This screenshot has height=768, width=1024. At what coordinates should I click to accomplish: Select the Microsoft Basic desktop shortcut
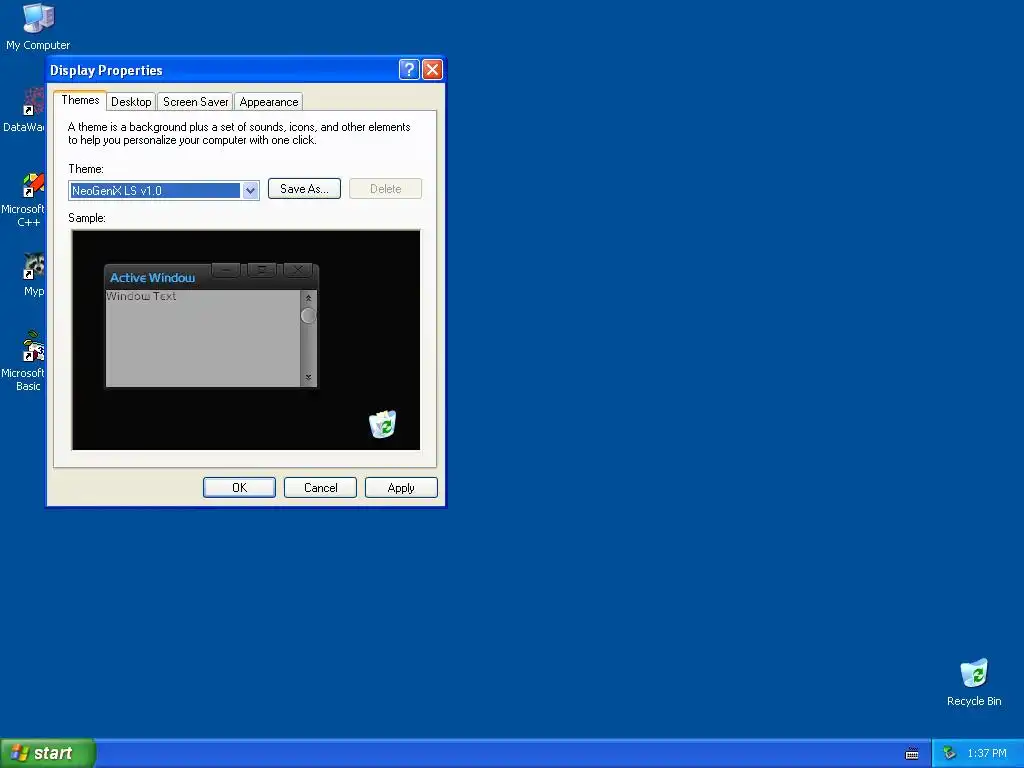(24, 361)
